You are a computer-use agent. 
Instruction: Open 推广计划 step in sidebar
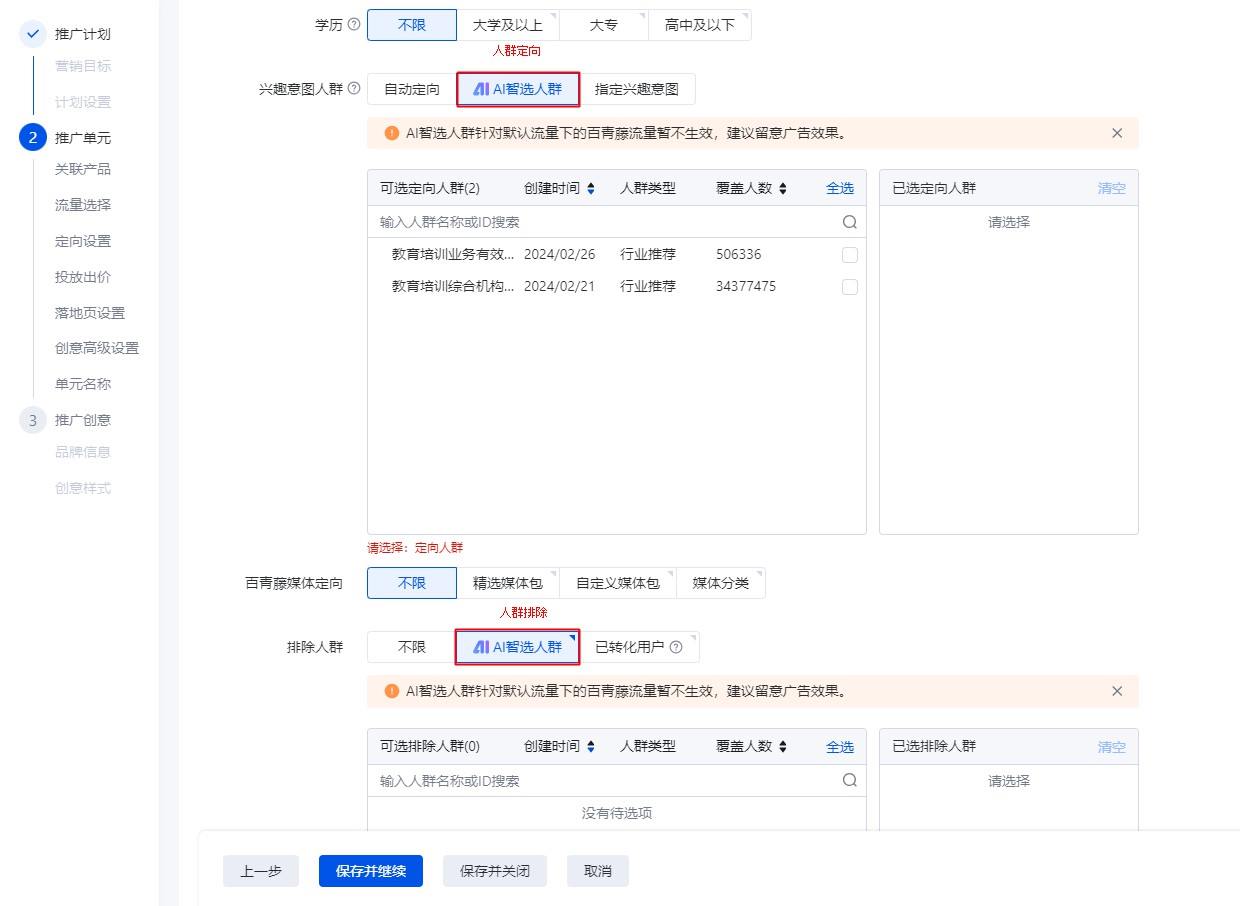[83, 34]
